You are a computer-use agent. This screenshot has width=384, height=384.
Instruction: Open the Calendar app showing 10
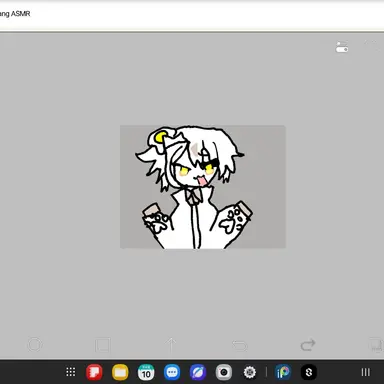146,372
